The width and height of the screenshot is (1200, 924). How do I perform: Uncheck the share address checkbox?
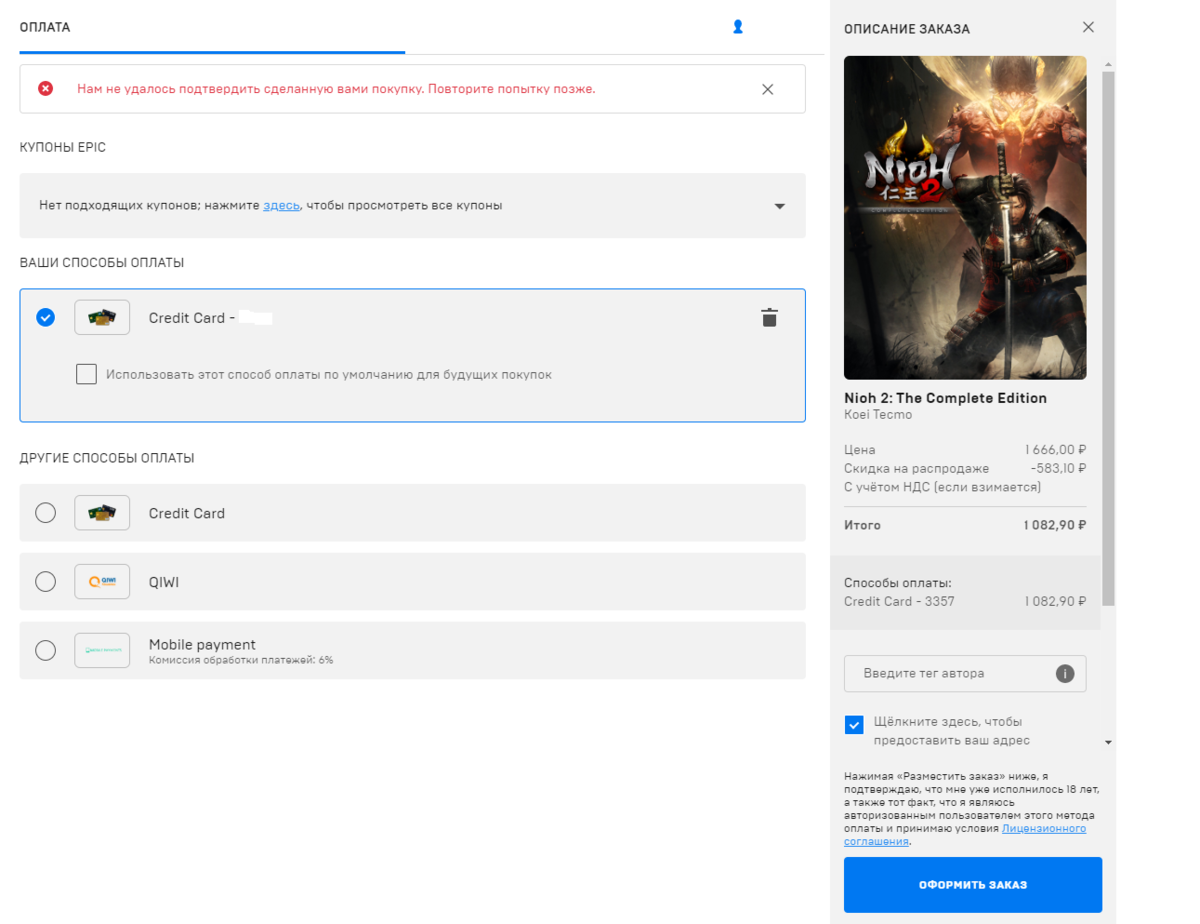coord(854,725)
